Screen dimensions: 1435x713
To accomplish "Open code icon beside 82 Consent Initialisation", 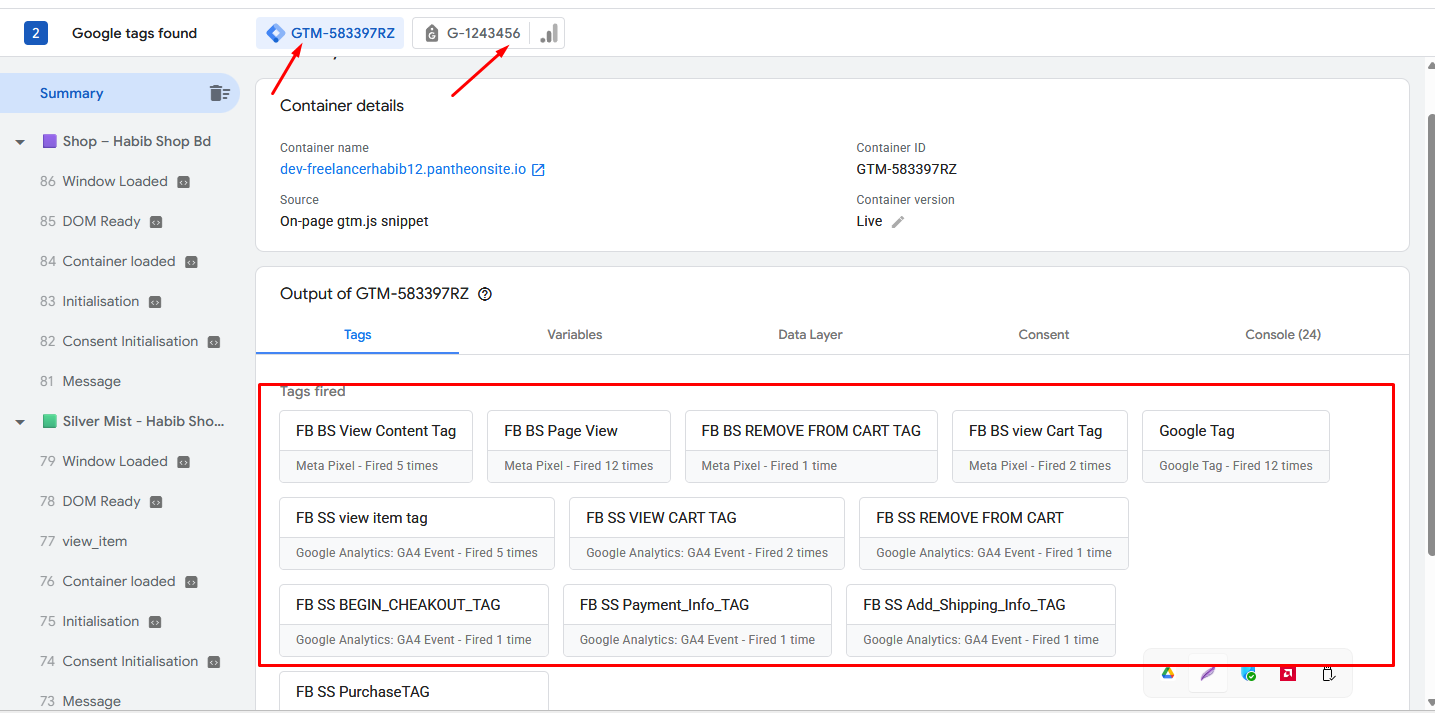I will (x=213, y=342).
